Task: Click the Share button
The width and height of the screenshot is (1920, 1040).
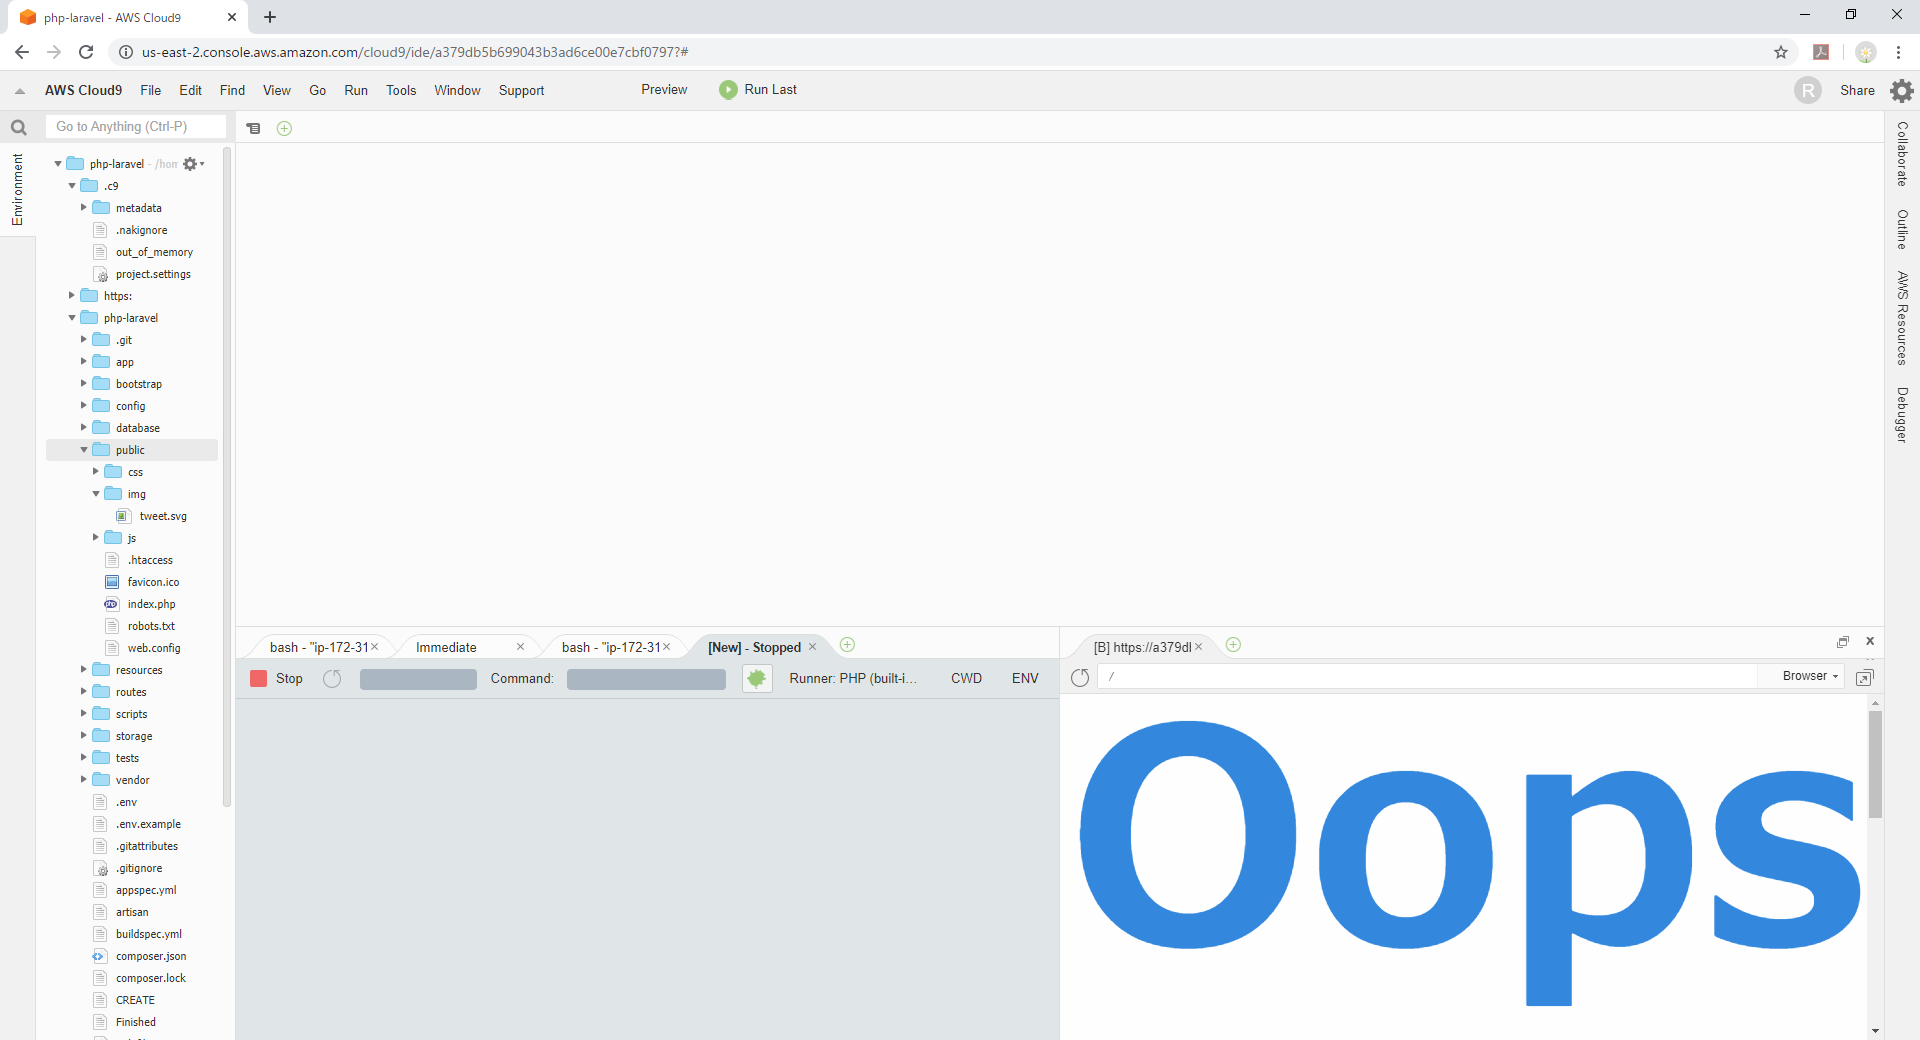Action: 1857,91
